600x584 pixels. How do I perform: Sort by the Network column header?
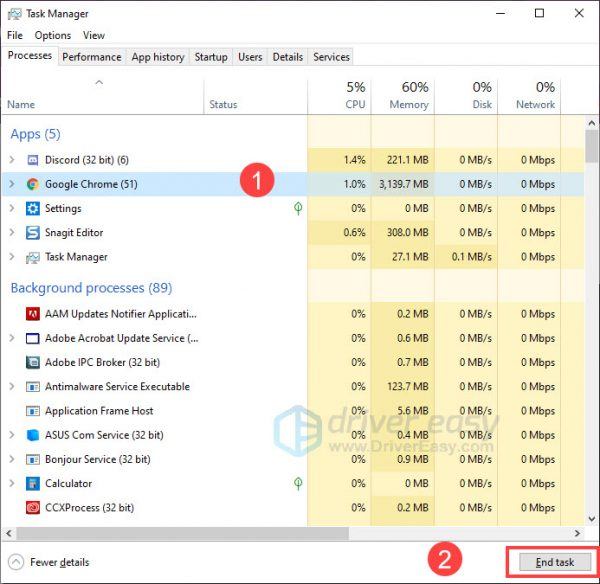click(529, 97)
